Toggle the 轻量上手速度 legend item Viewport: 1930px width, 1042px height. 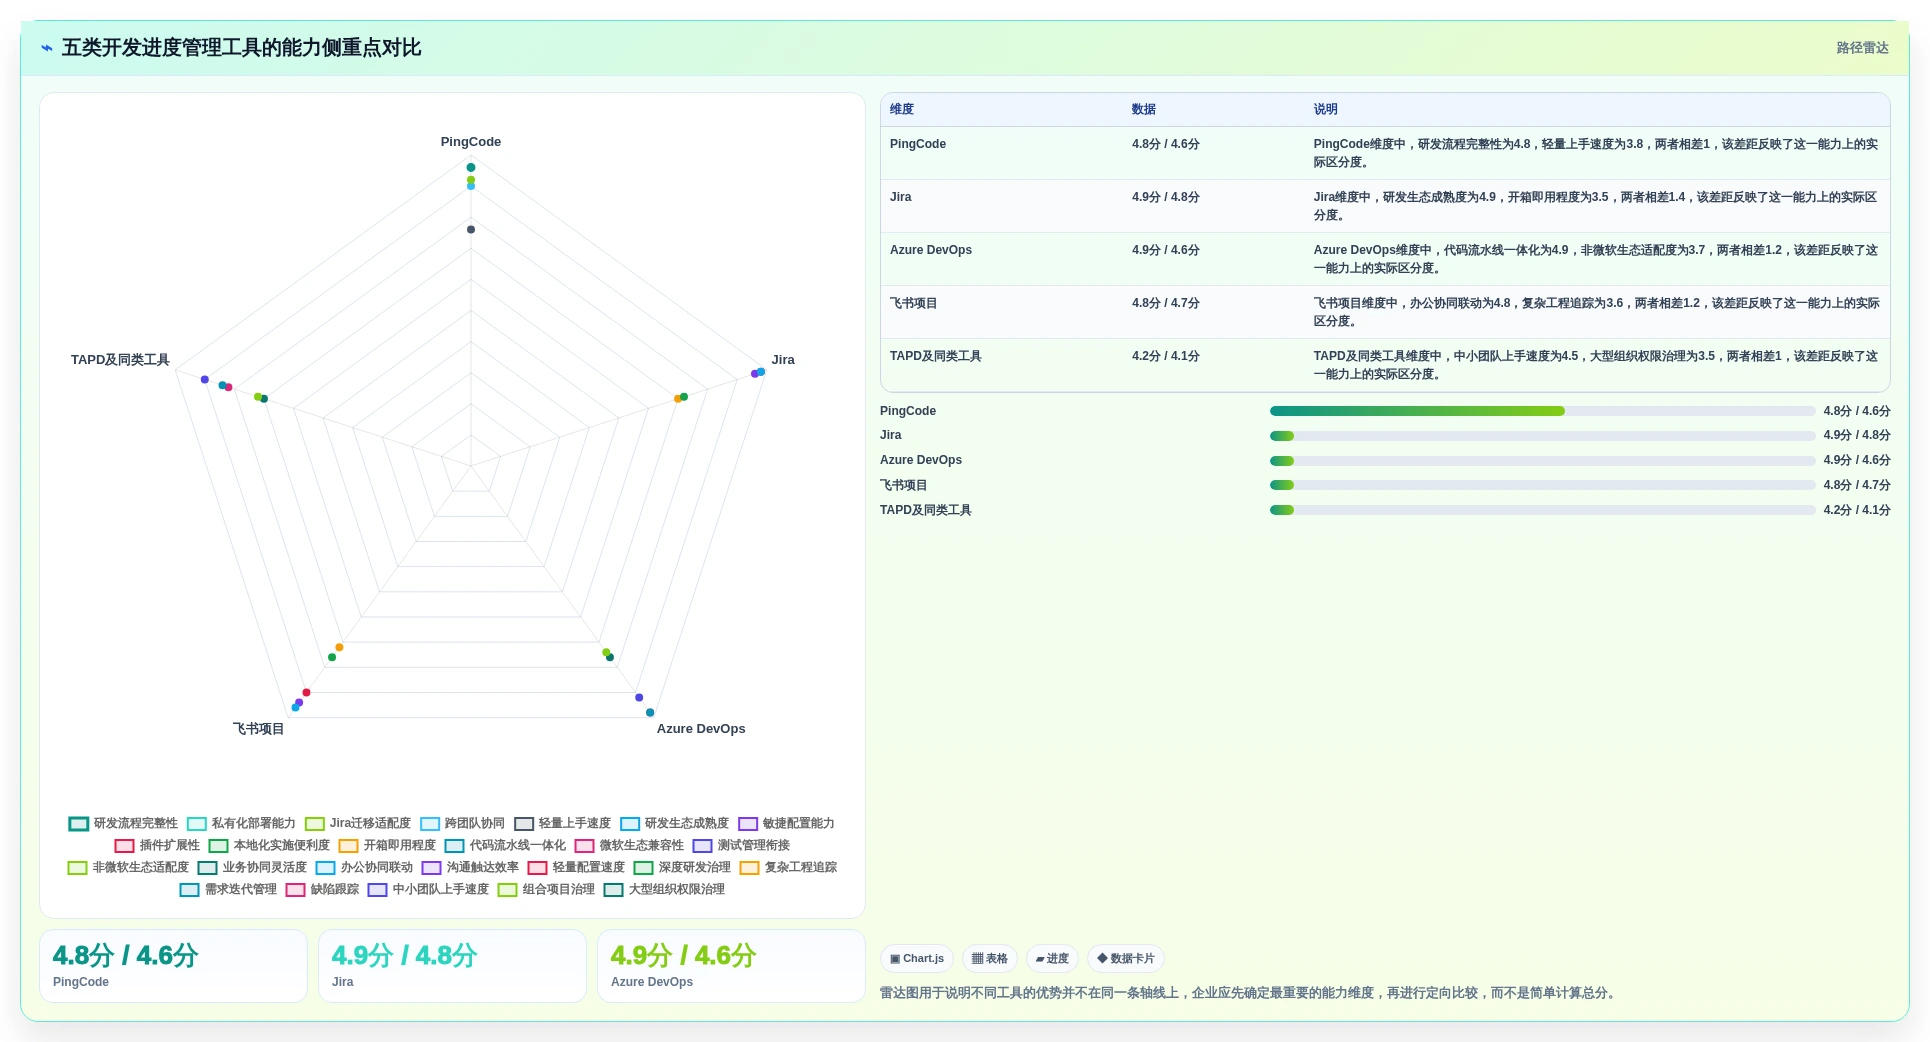click(562, 823)
